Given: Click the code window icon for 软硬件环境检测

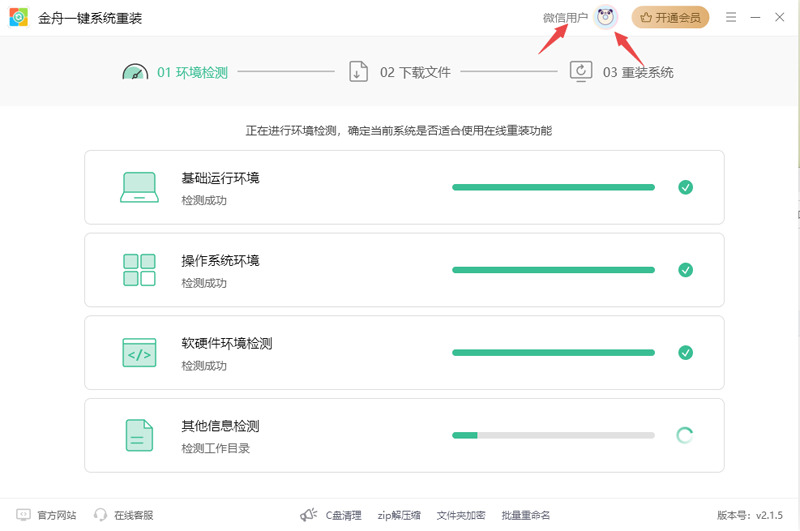Looking at the screenshot, I should pyautogui.click(x=139, y=352).
